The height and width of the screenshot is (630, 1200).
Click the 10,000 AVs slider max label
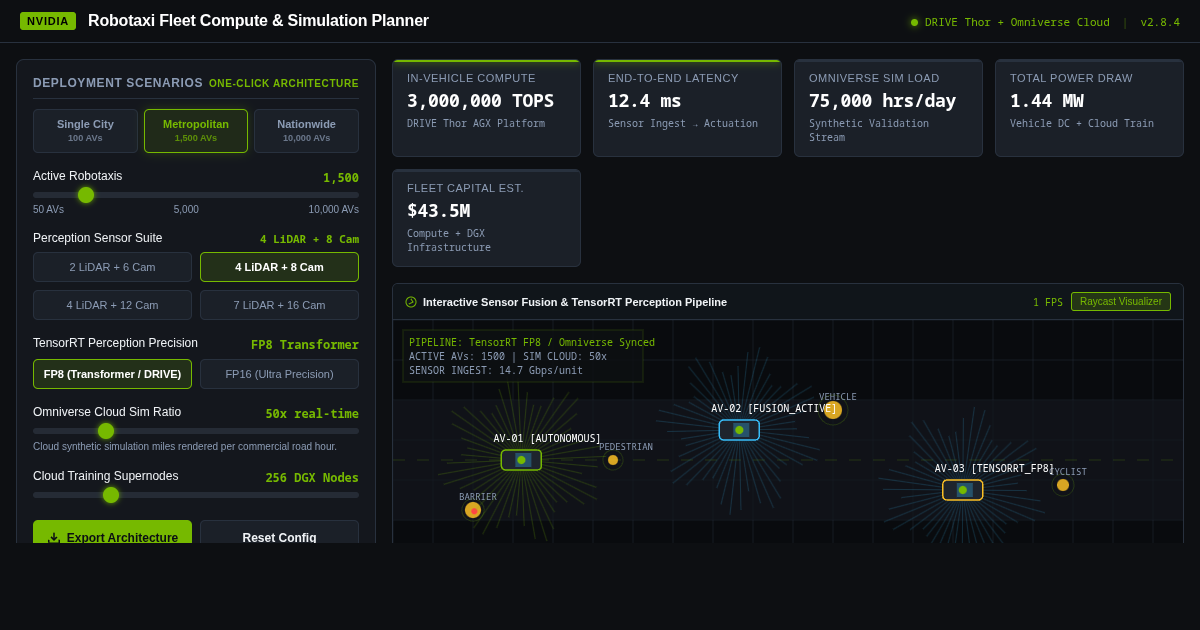(x=334, y=210)
